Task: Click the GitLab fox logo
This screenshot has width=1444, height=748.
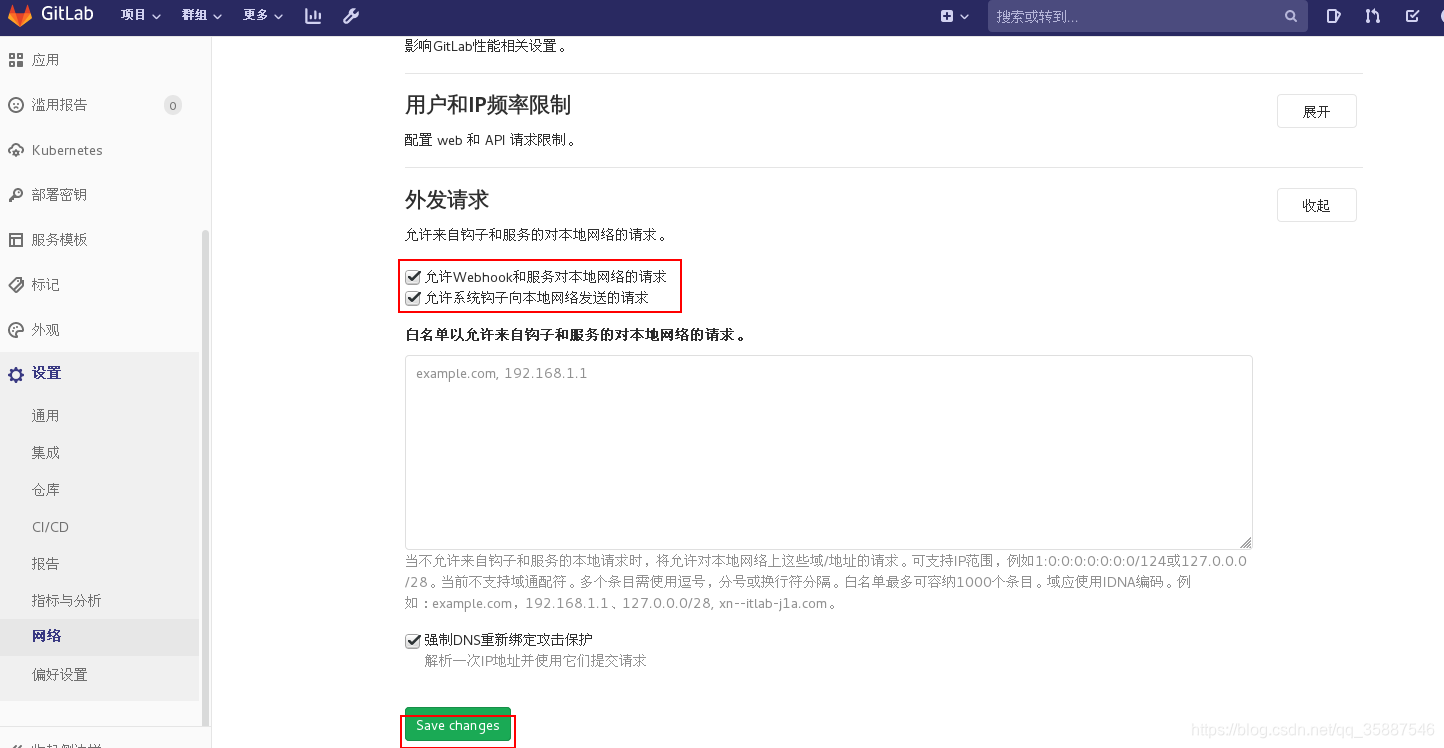Action: (x=21, y=14)
